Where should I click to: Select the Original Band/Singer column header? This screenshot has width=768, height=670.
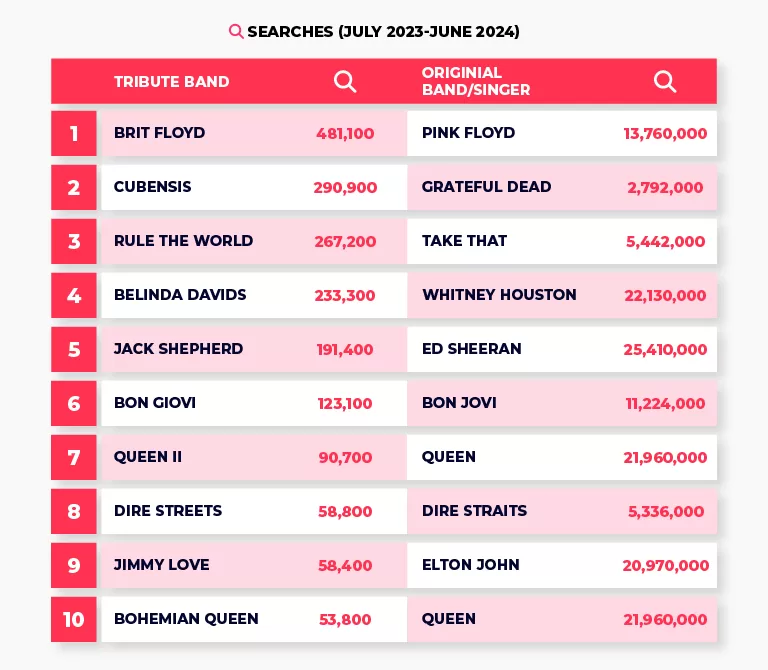(x=476, y=82)
